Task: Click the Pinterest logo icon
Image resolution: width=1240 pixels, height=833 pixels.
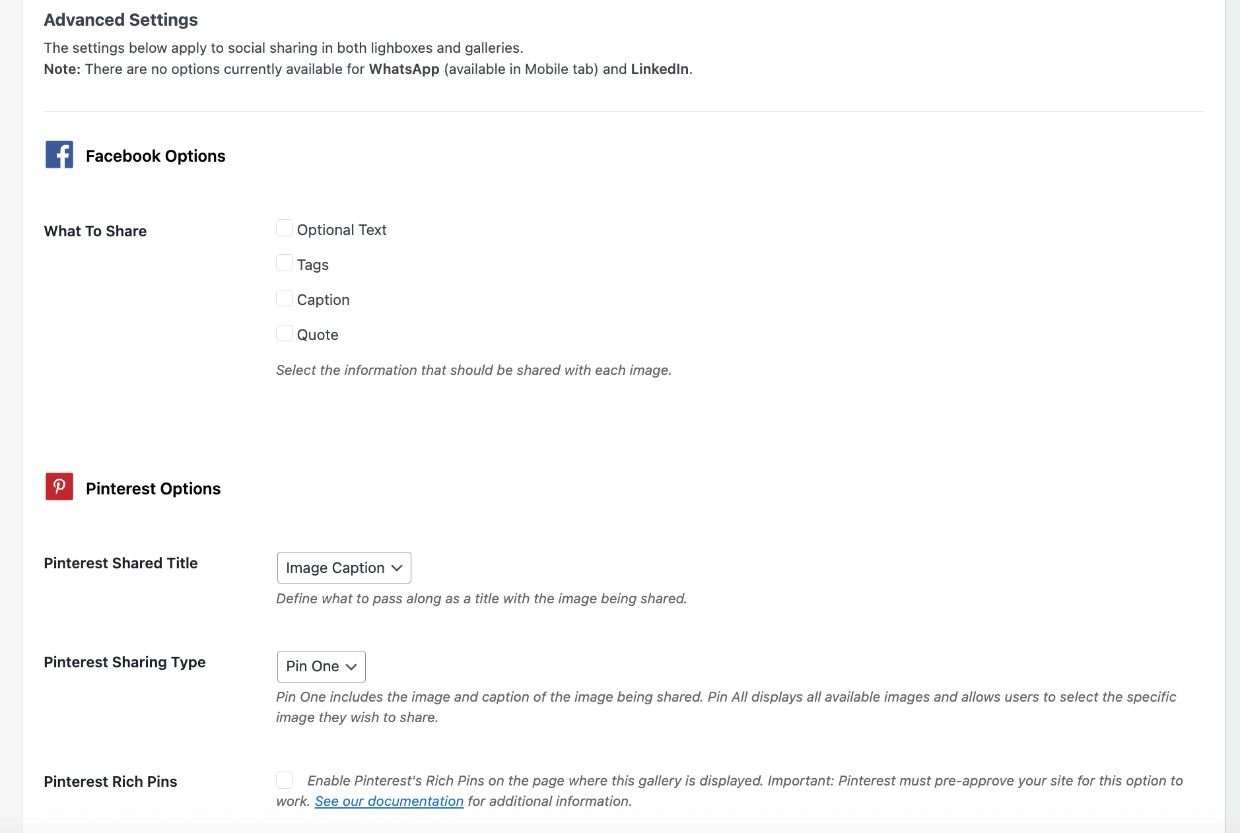Action: click(x=59, y=487)
